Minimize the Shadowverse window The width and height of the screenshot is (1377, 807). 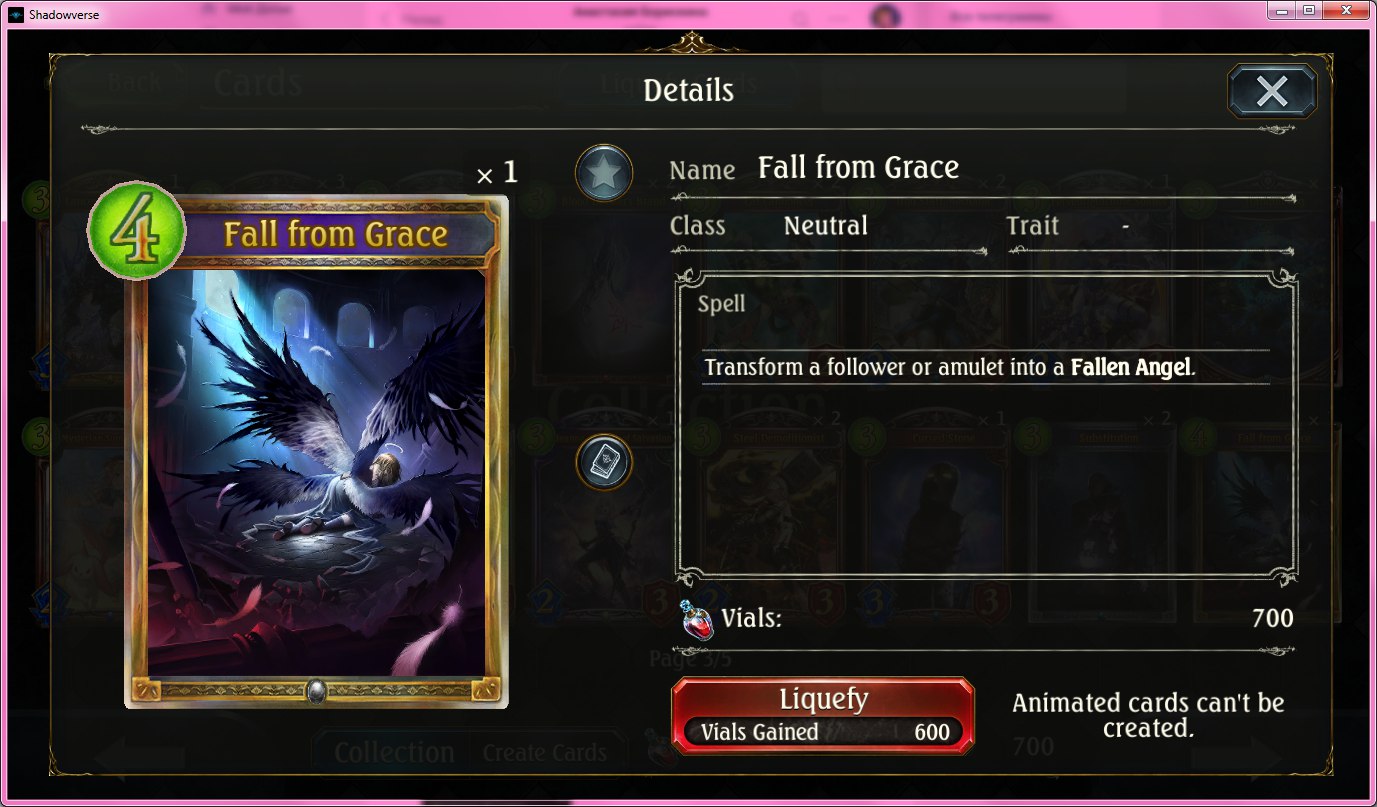pos(1283,10)
